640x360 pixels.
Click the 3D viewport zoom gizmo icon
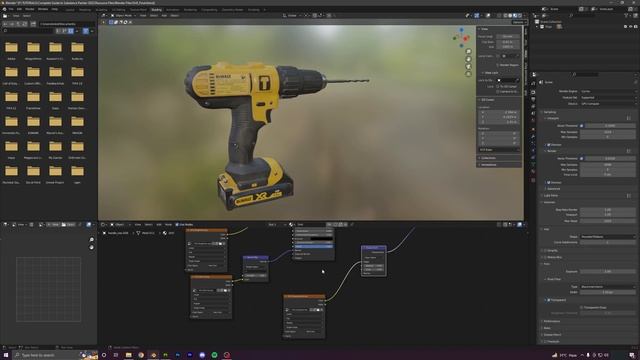click(x=469, y=51)
